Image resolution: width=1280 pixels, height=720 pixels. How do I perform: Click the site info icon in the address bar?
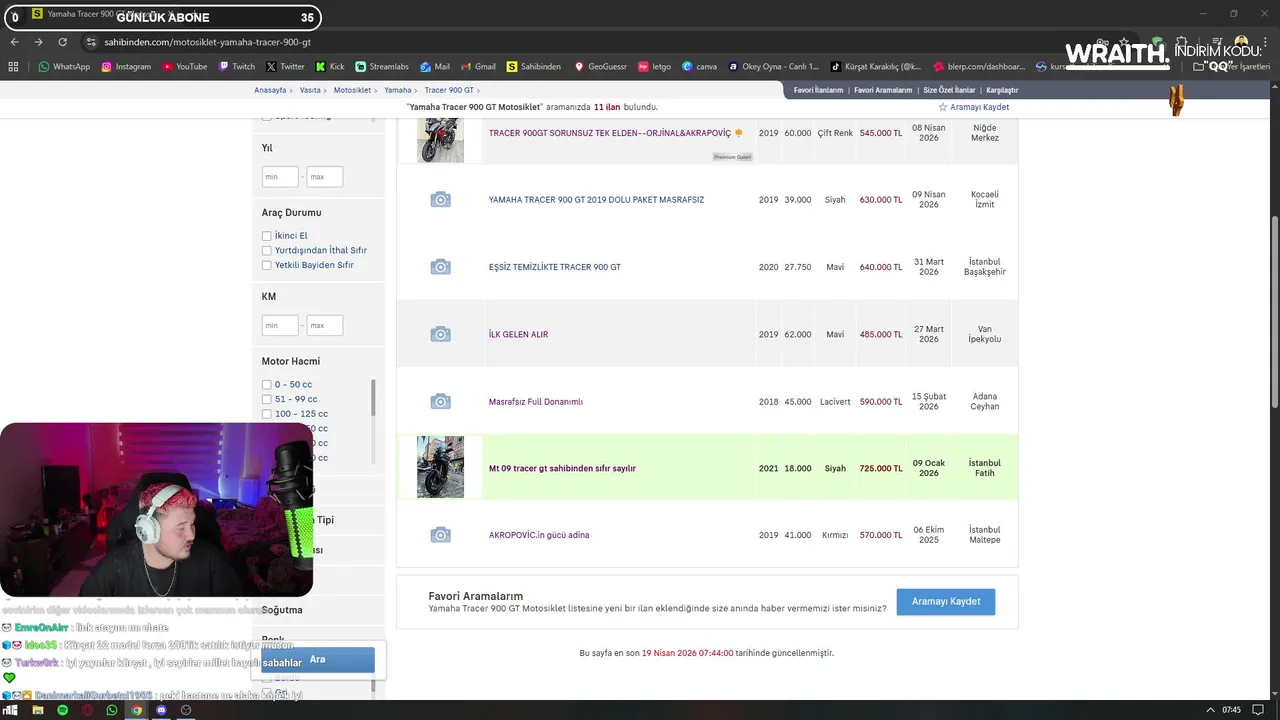[91, 42]
